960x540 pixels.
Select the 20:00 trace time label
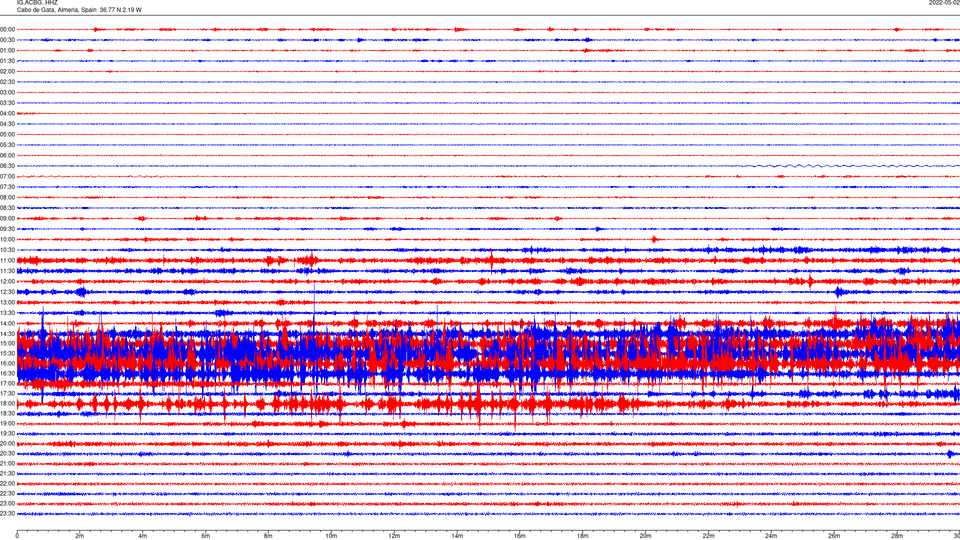[x=7, y=443]
